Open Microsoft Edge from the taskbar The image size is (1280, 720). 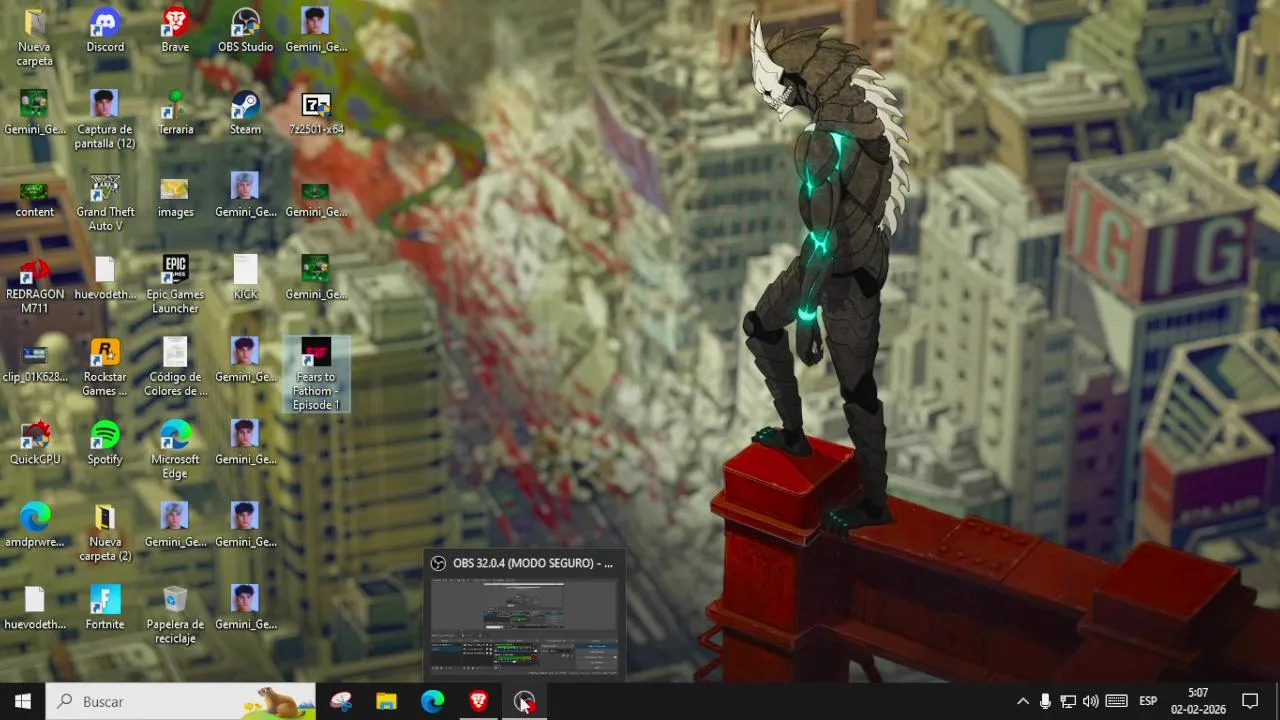click(x=432, y=701)
